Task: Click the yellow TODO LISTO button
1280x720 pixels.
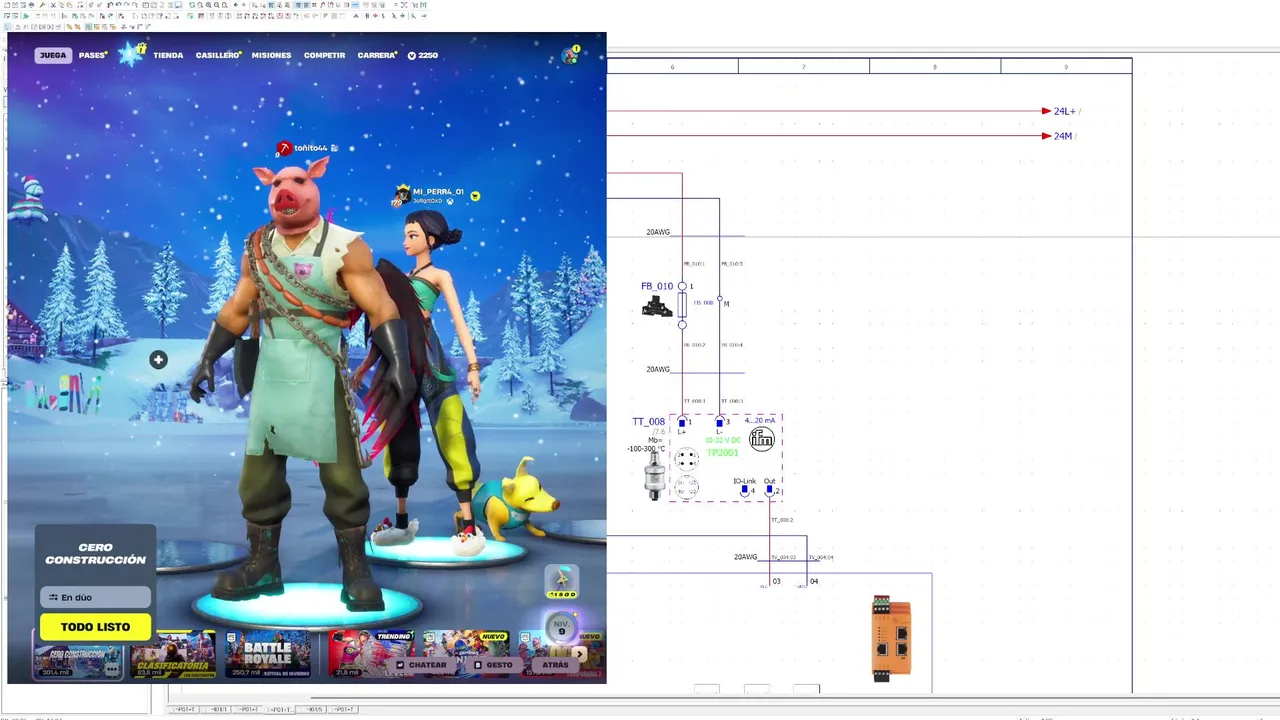Action: [x=95, y=627]
